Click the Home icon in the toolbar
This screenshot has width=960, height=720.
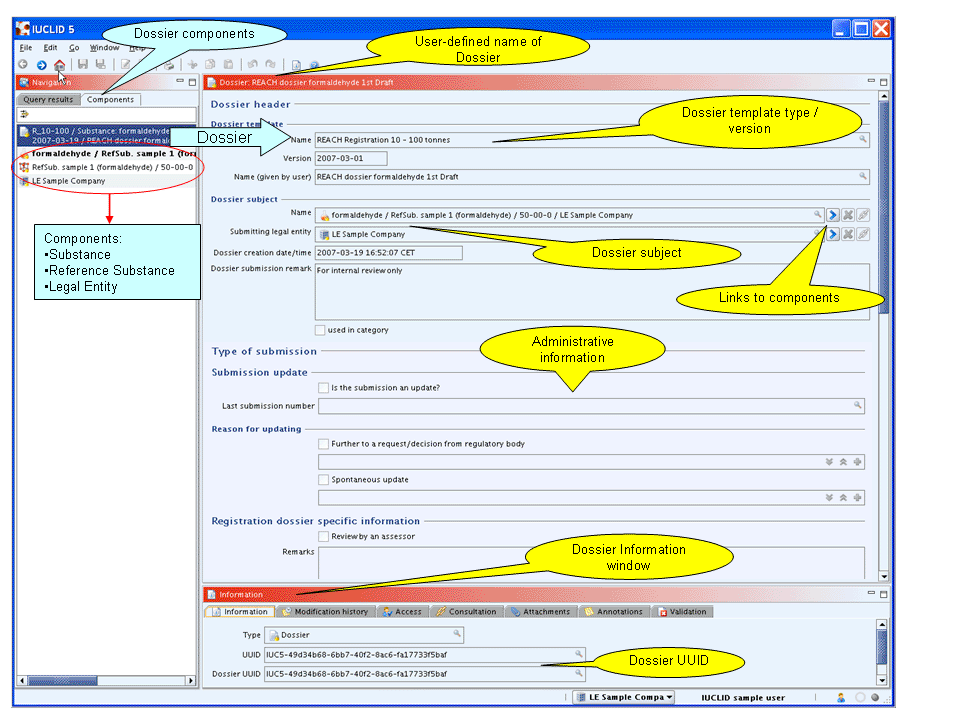point(60,65)
